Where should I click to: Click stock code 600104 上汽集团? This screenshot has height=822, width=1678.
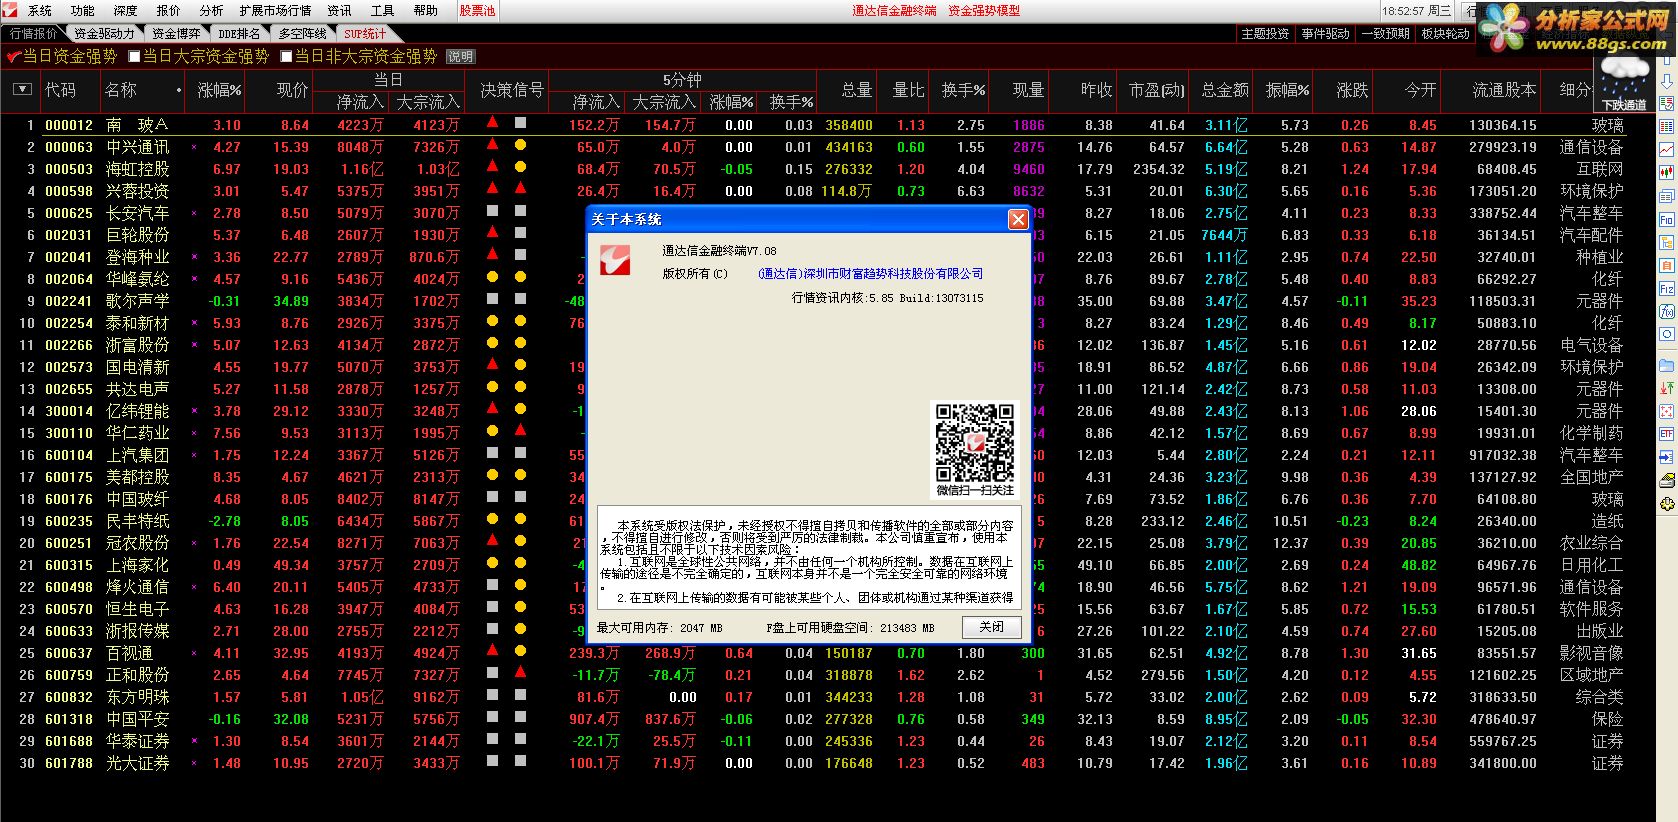69,455
